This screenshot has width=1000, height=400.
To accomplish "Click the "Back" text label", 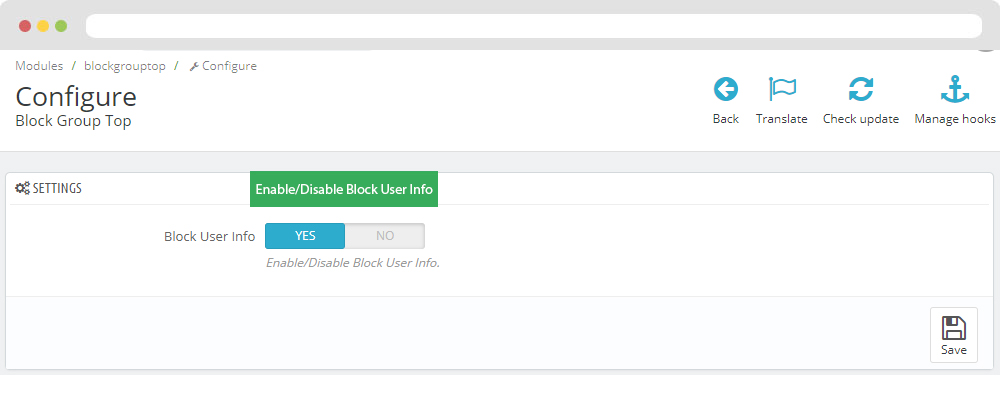I will [726, 119].
